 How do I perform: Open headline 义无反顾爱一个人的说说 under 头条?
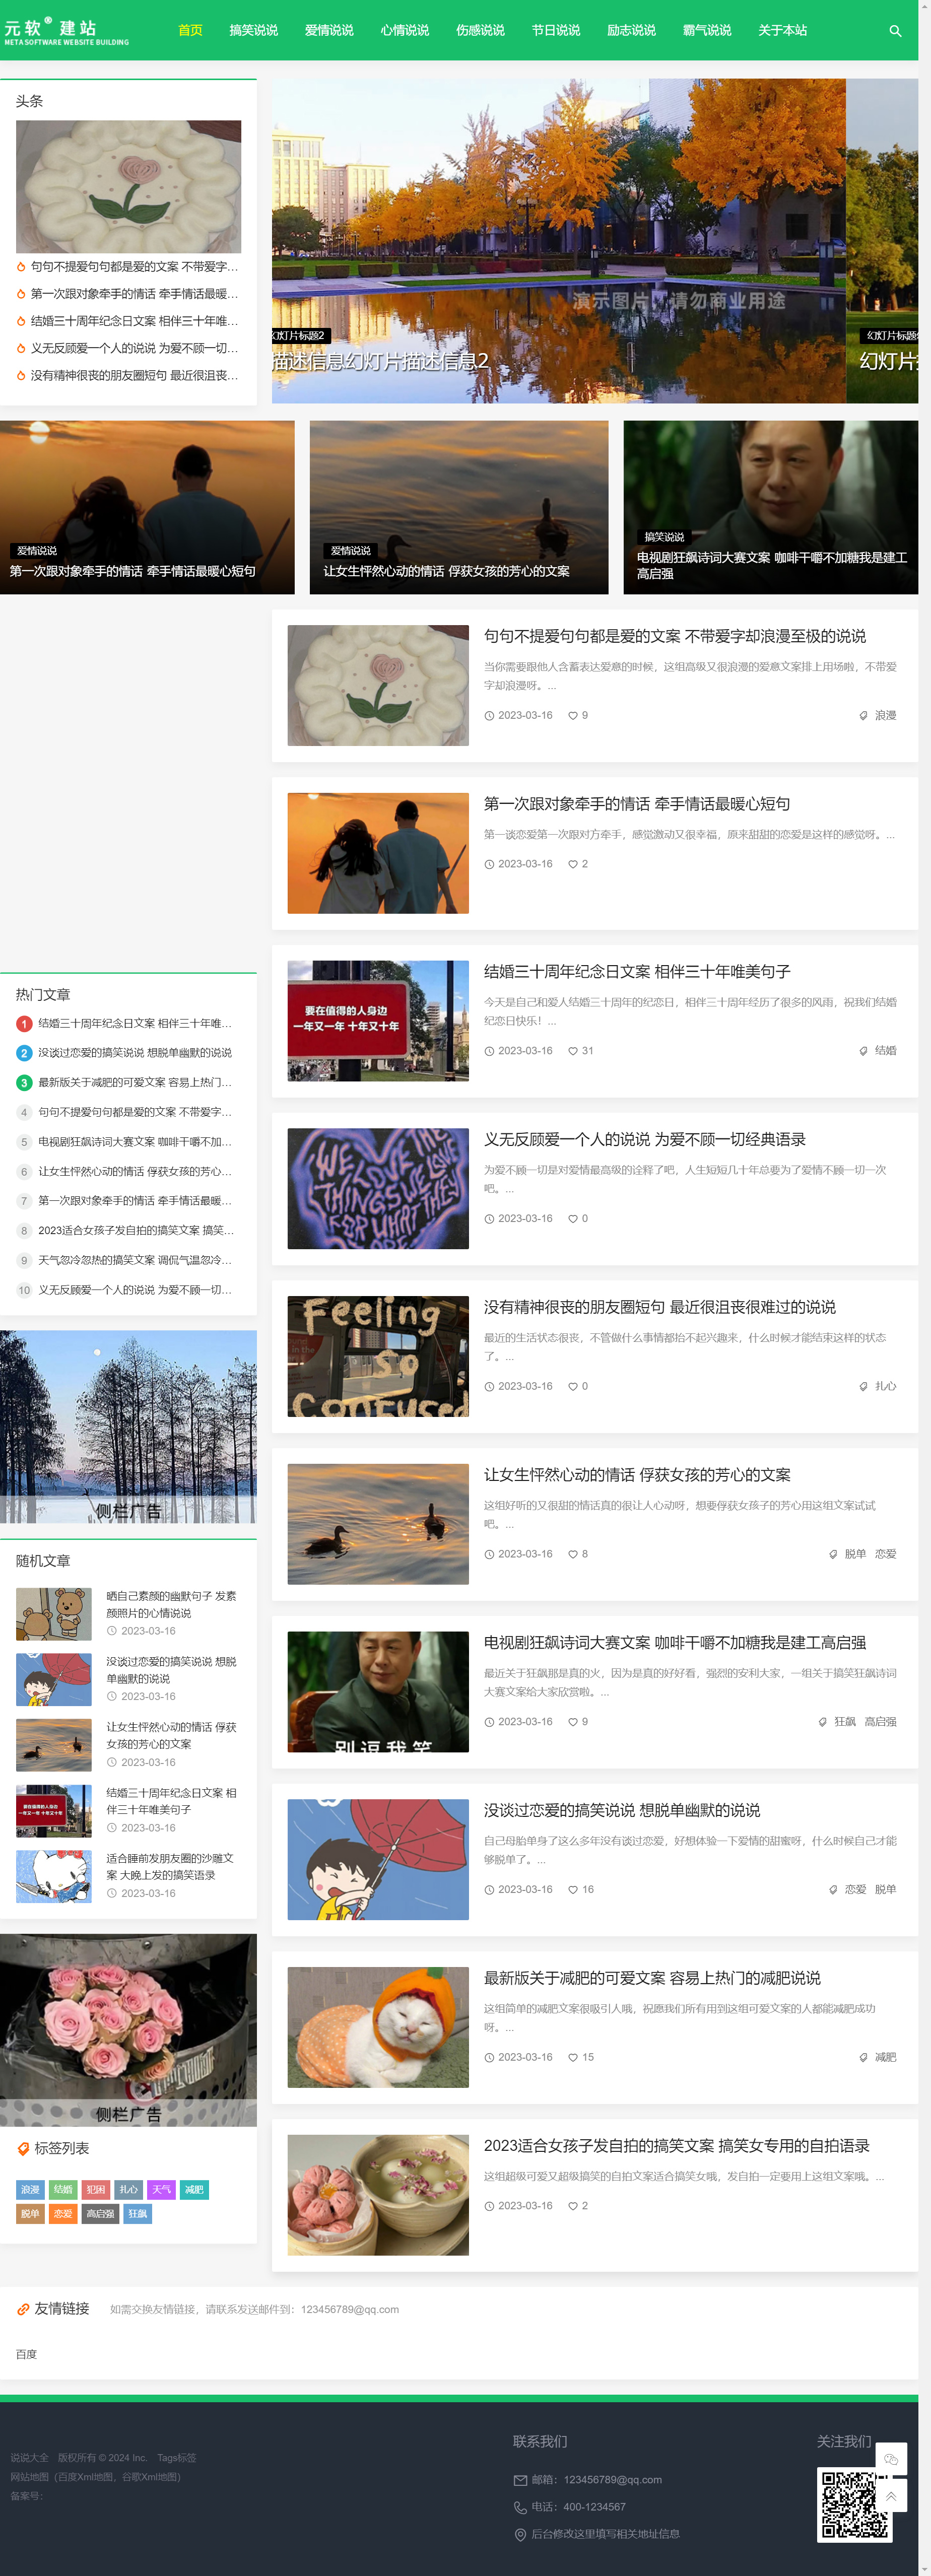(135, 348)
